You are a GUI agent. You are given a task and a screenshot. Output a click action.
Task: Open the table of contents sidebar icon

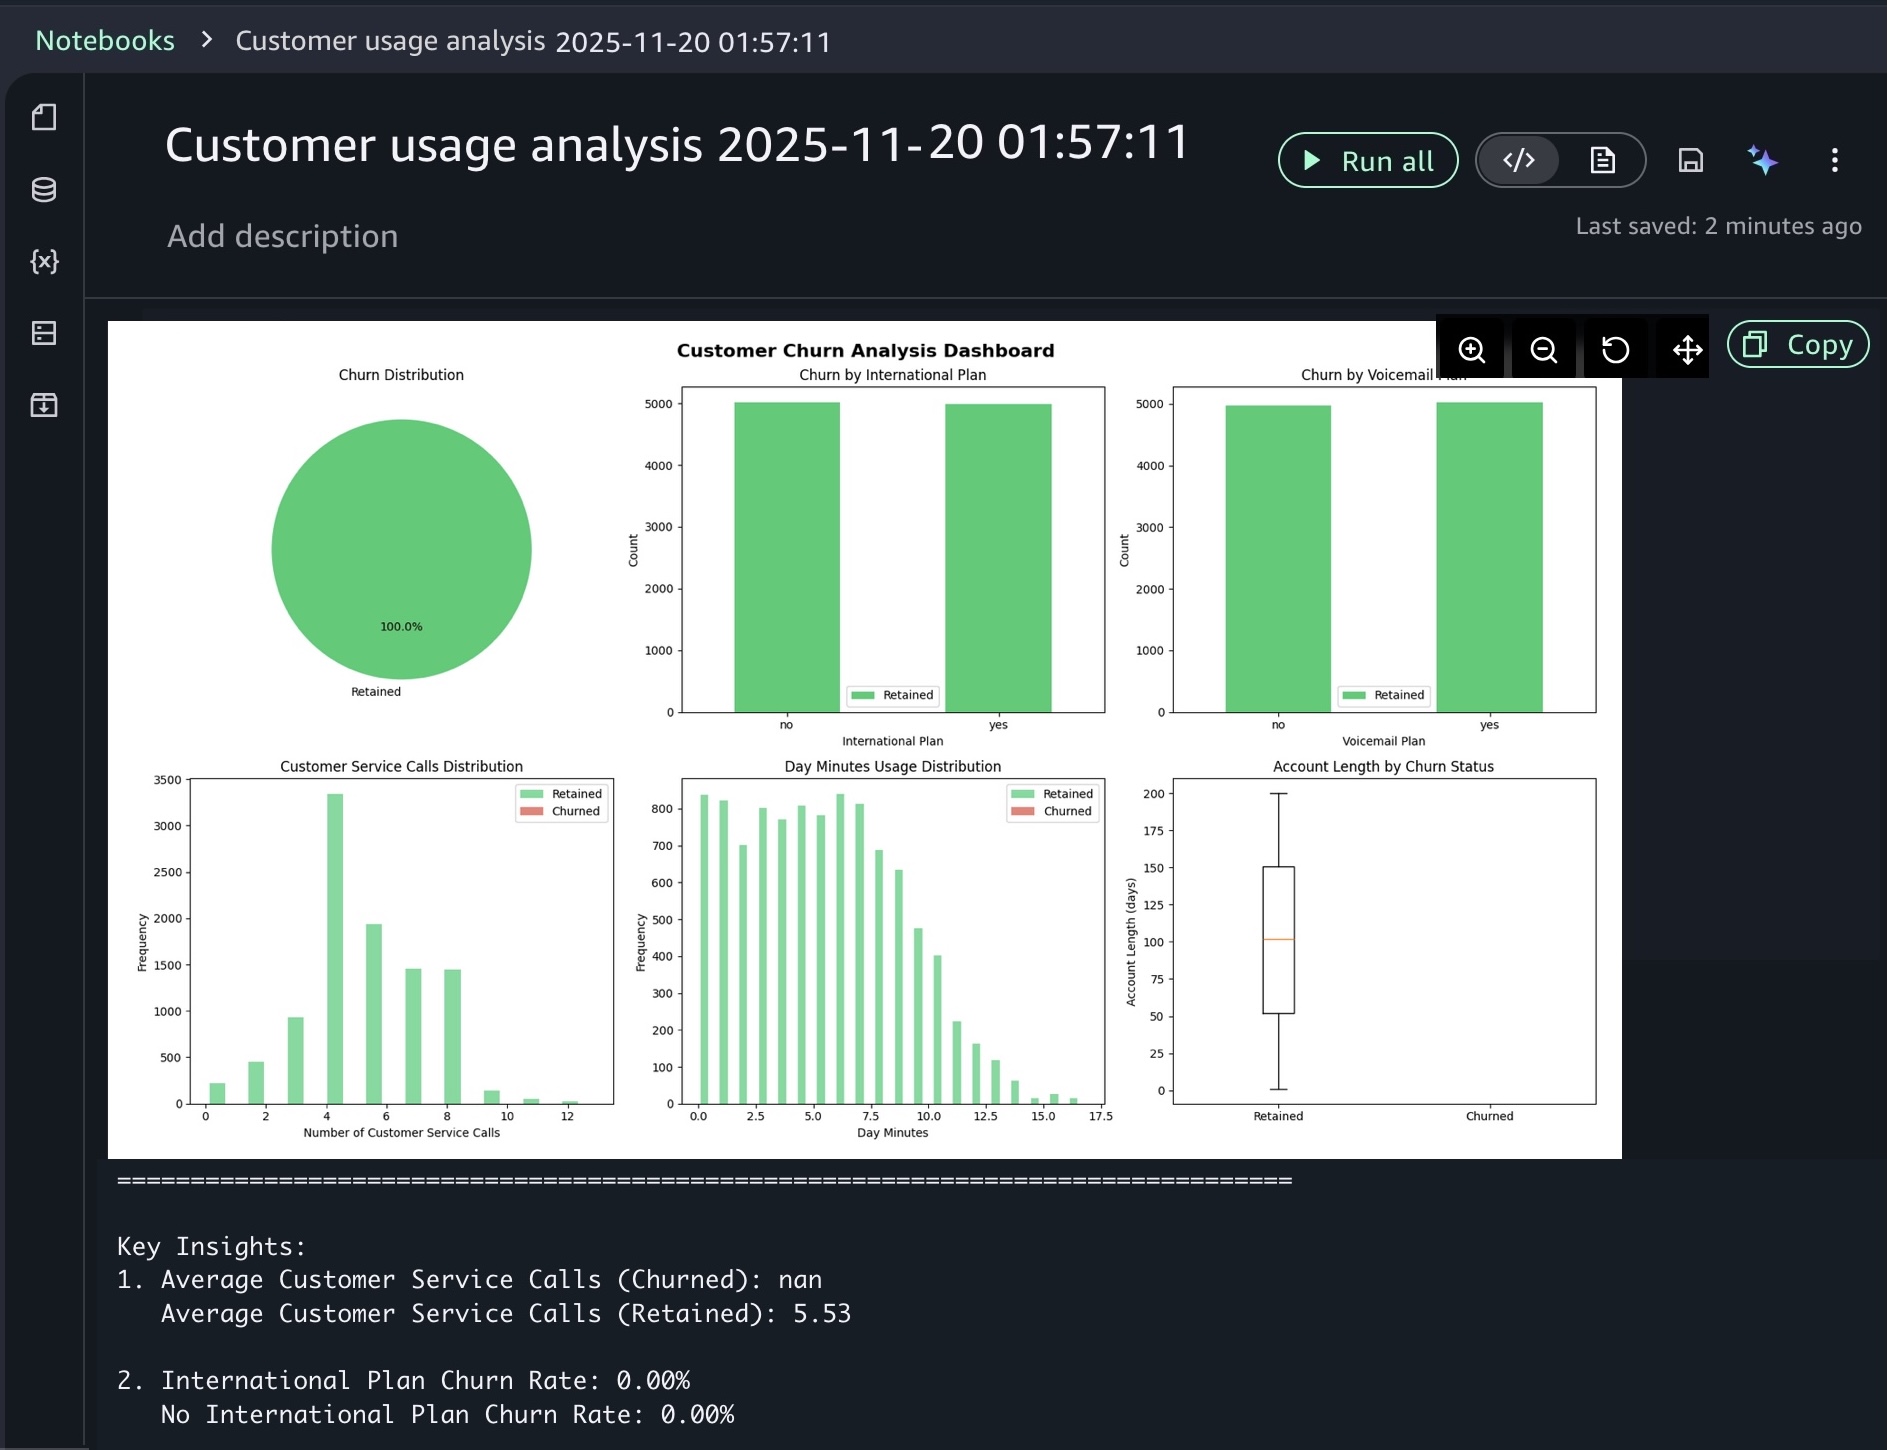tap(44, 334)
